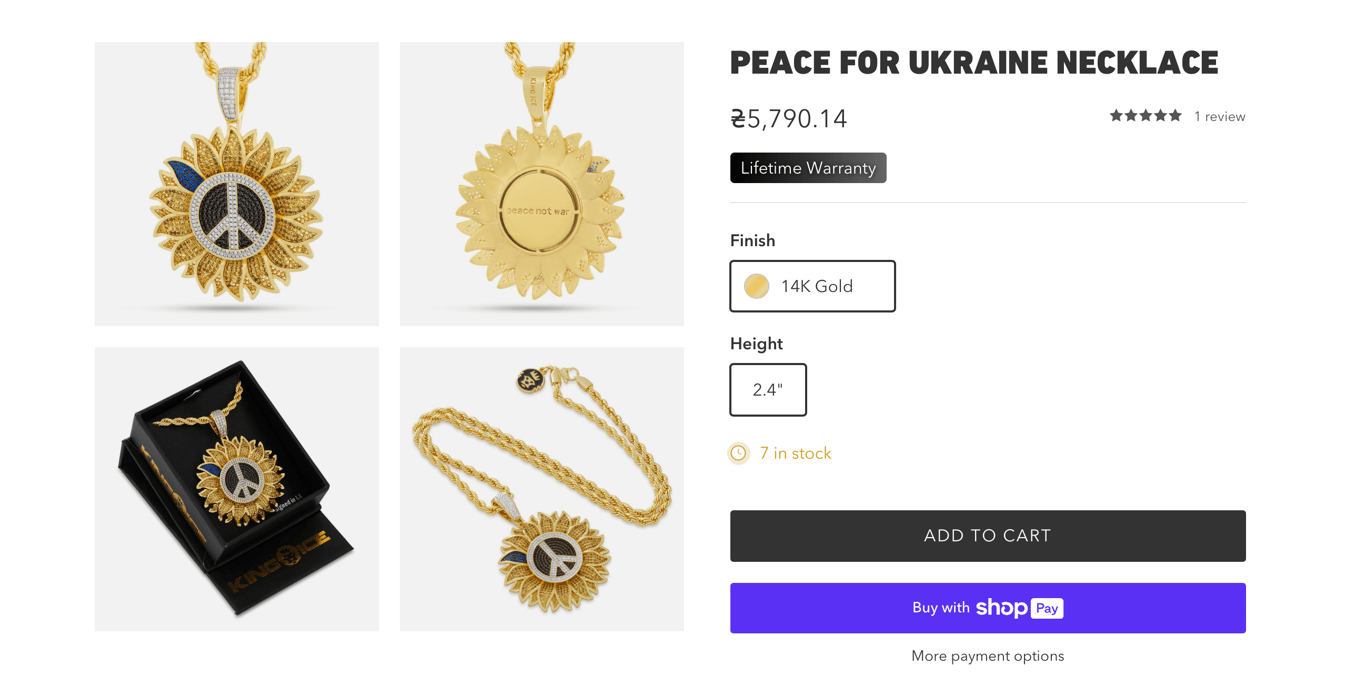Select the 2.4" height option

768,390
